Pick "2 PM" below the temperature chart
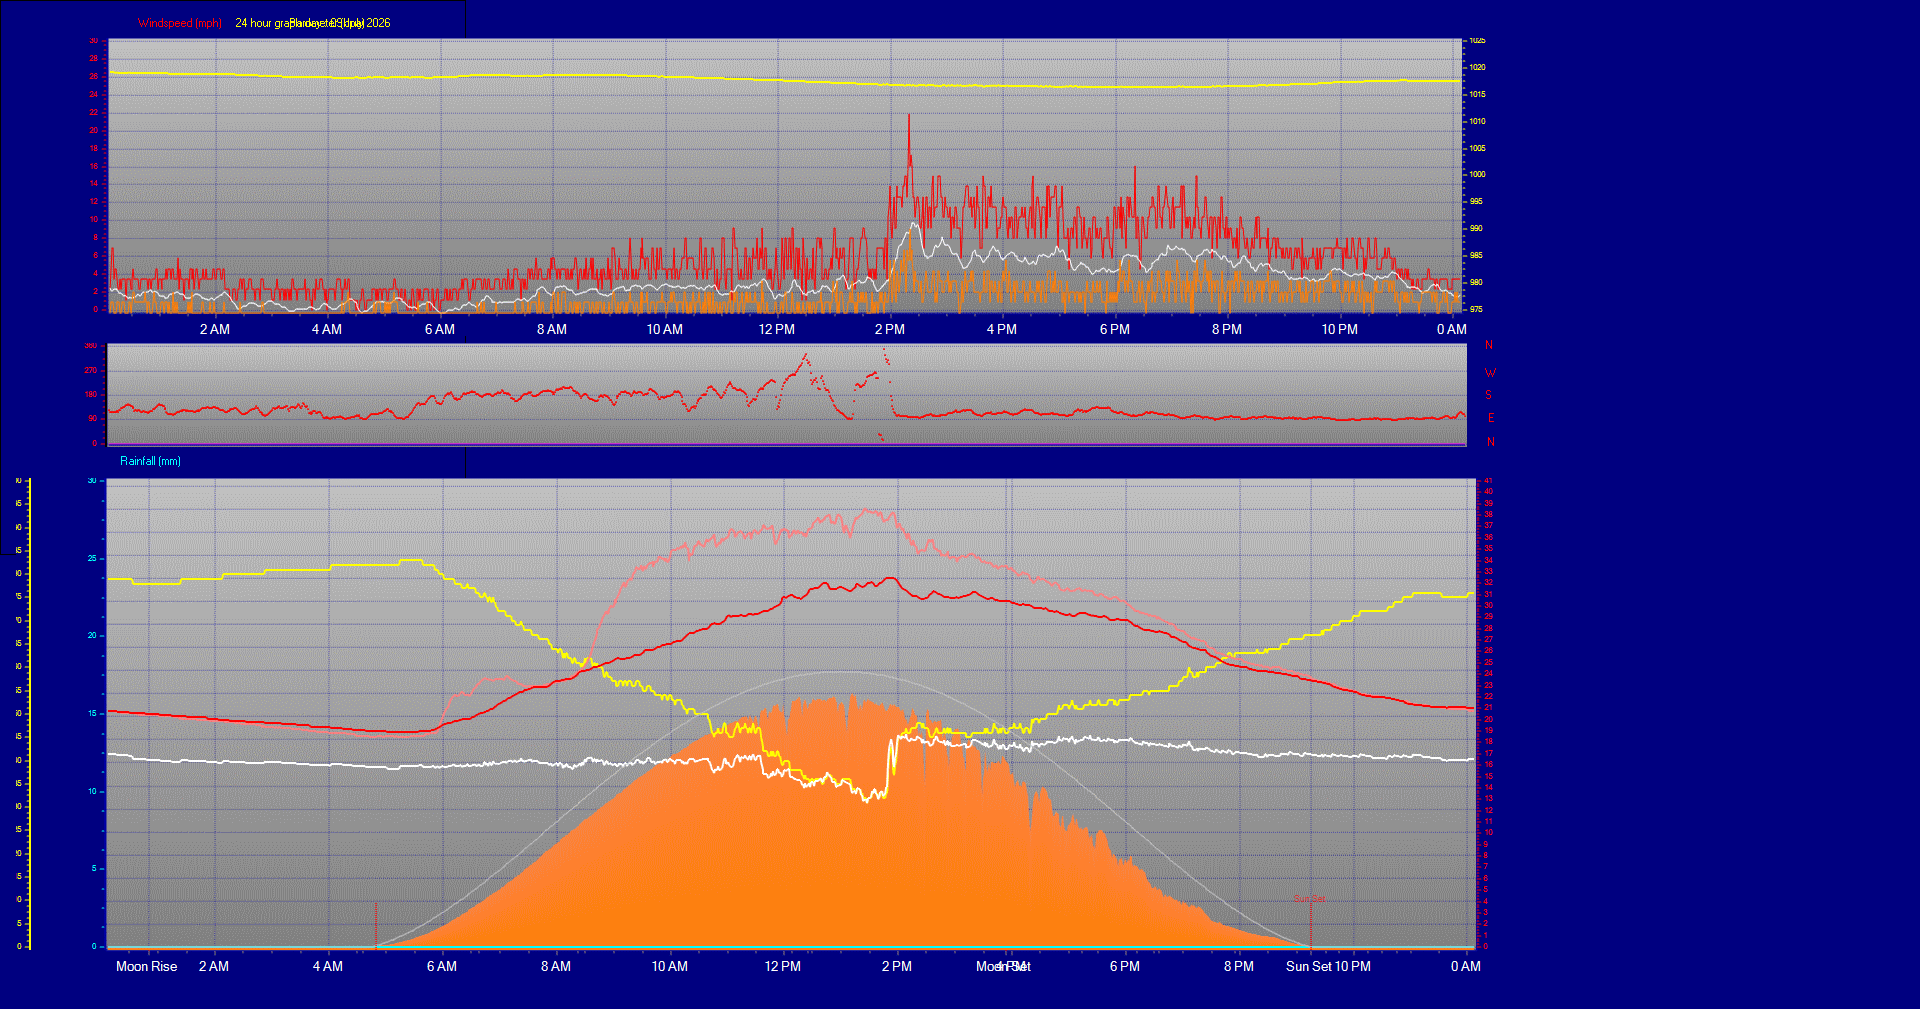 [896, 966]
